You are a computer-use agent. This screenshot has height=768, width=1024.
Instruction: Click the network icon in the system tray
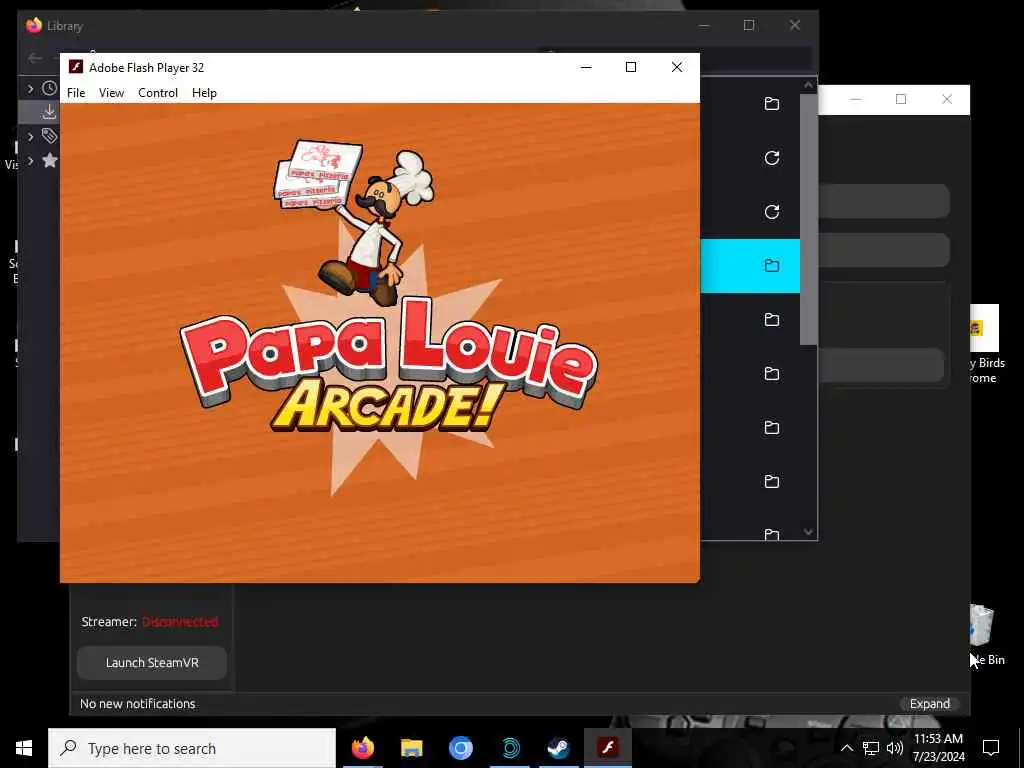[871, 748]
